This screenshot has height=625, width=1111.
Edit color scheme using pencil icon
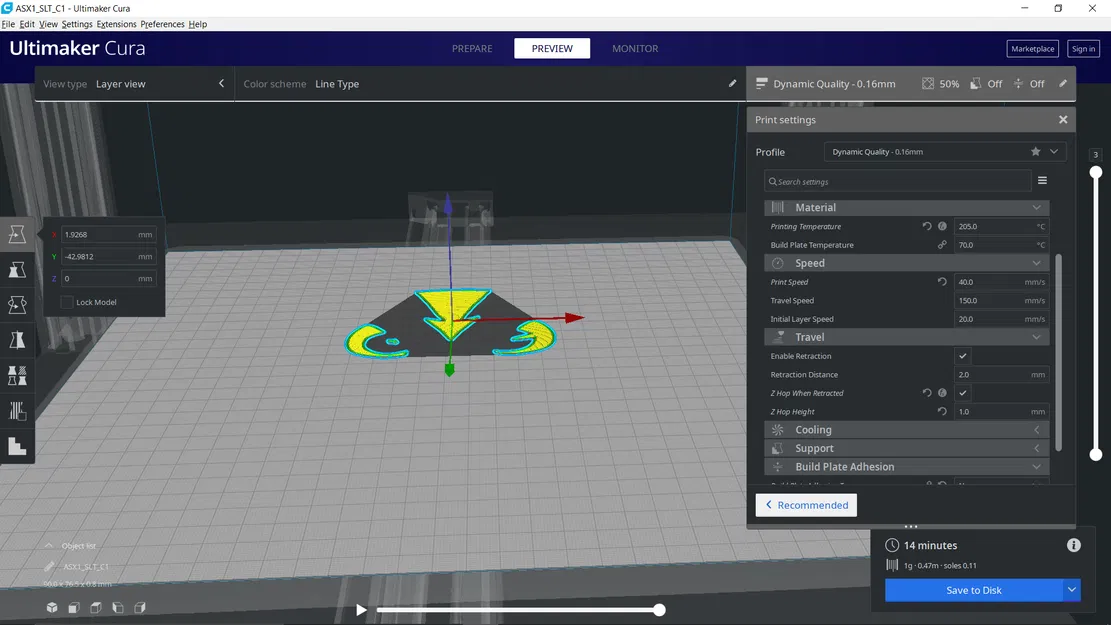pyautogui.click(x=732, y=84)
